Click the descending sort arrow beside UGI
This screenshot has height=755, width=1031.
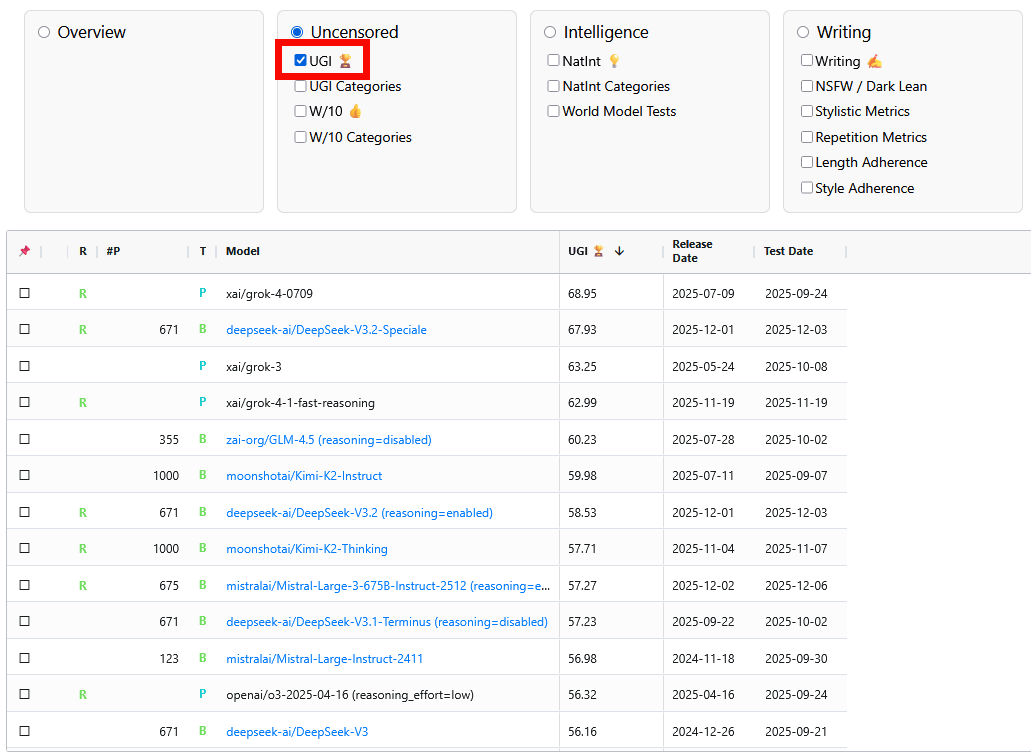619,252
